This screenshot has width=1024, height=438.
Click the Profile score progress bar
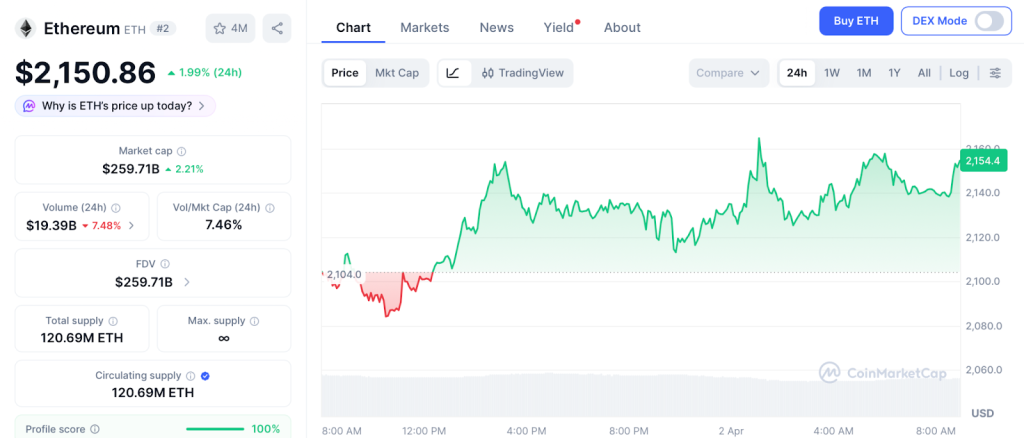pyautogui.click(x=215, y=429)
